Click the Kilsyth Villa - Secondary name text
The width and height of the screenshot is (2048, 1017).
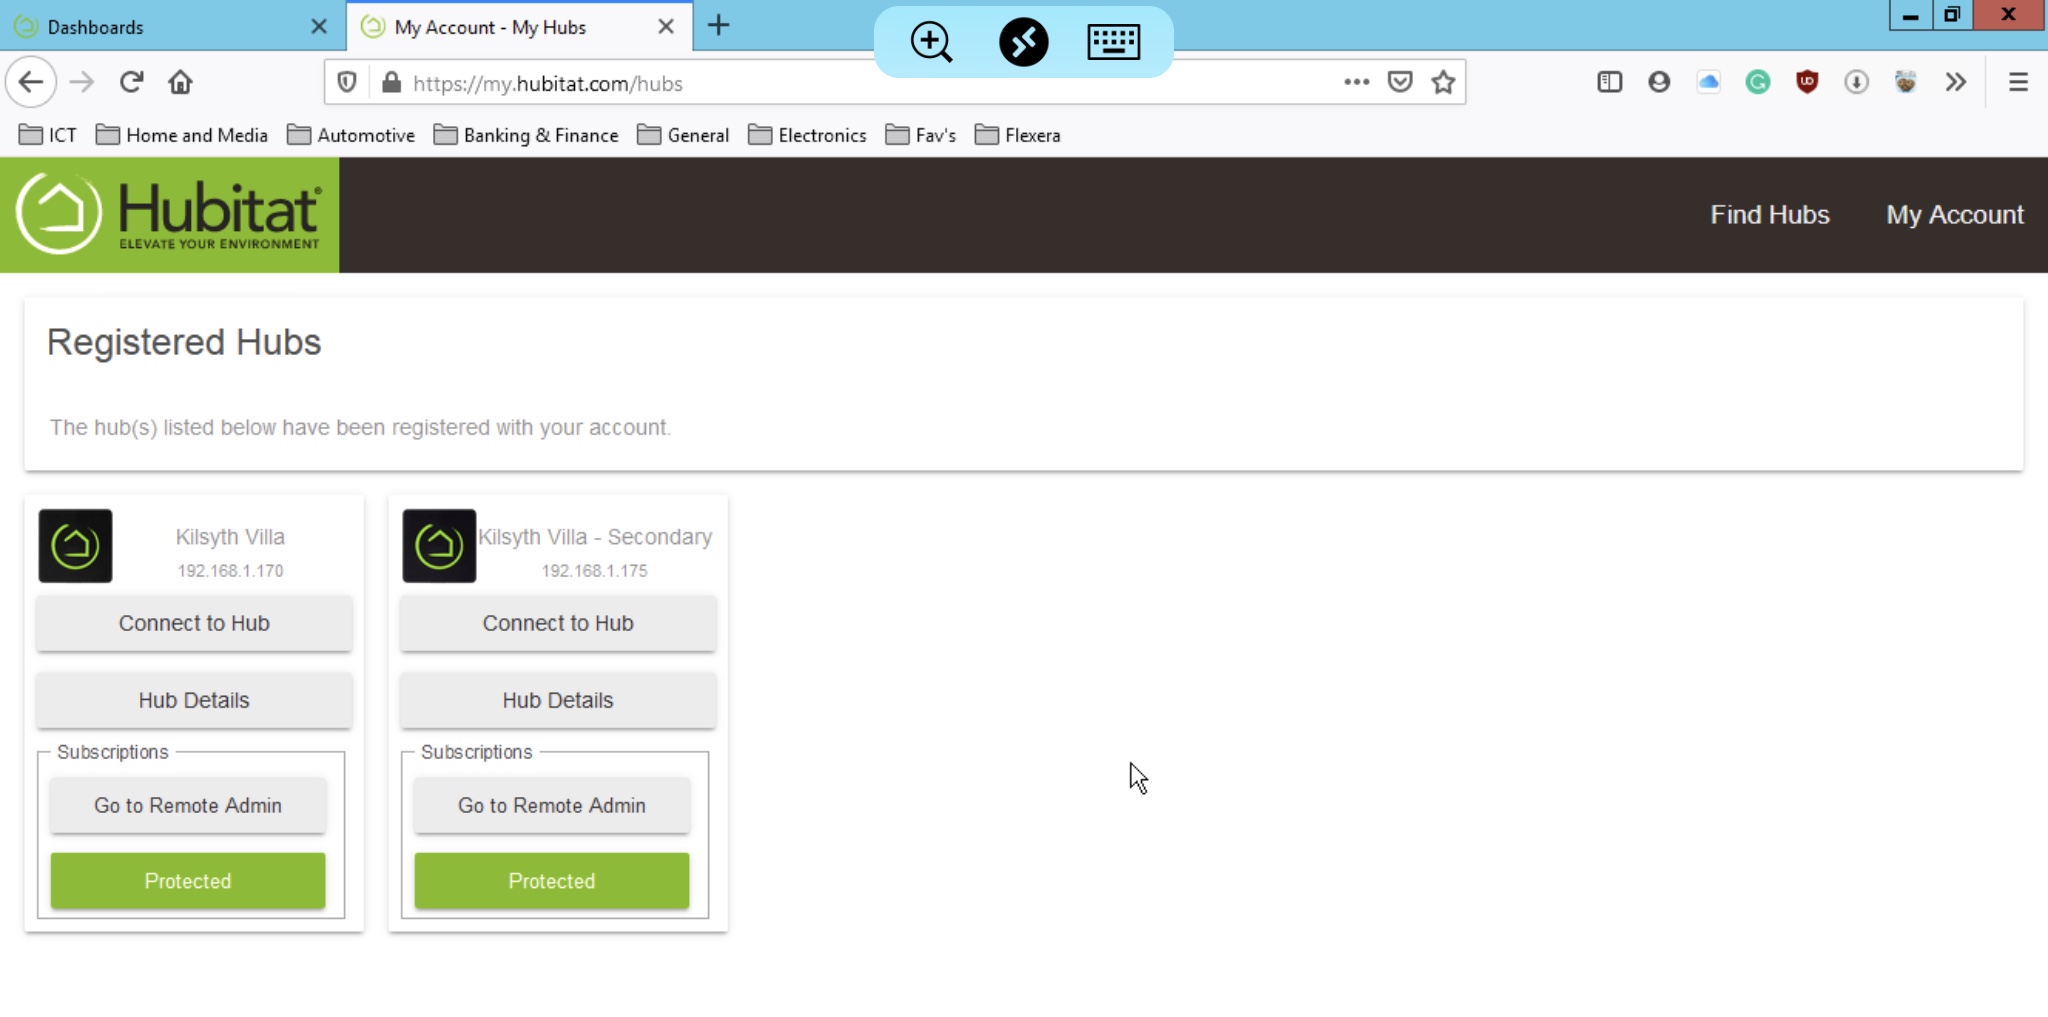coord(595,537)
